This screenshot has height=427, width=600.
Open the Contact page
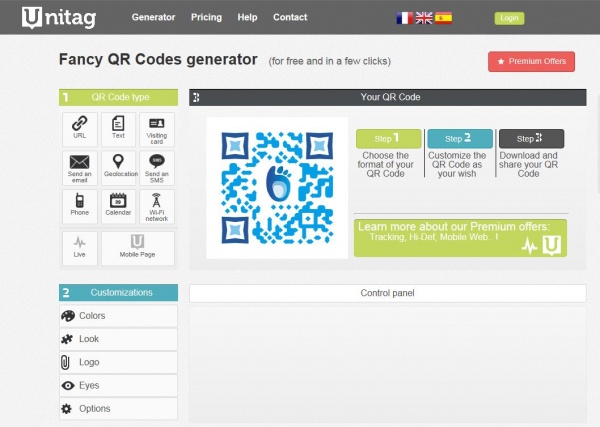[x=290, y=17]
